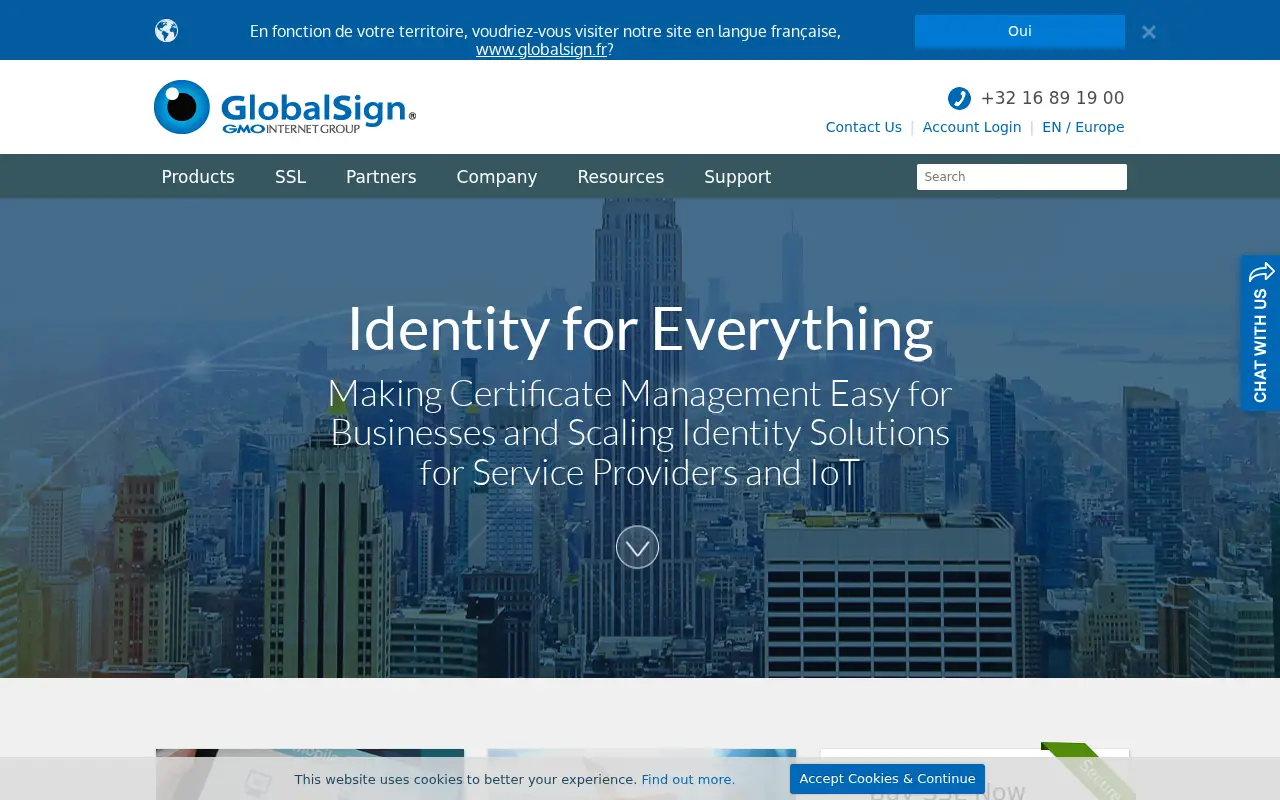Click the globe icon in language banner
1280x800 pixels.
click(166, 31)
